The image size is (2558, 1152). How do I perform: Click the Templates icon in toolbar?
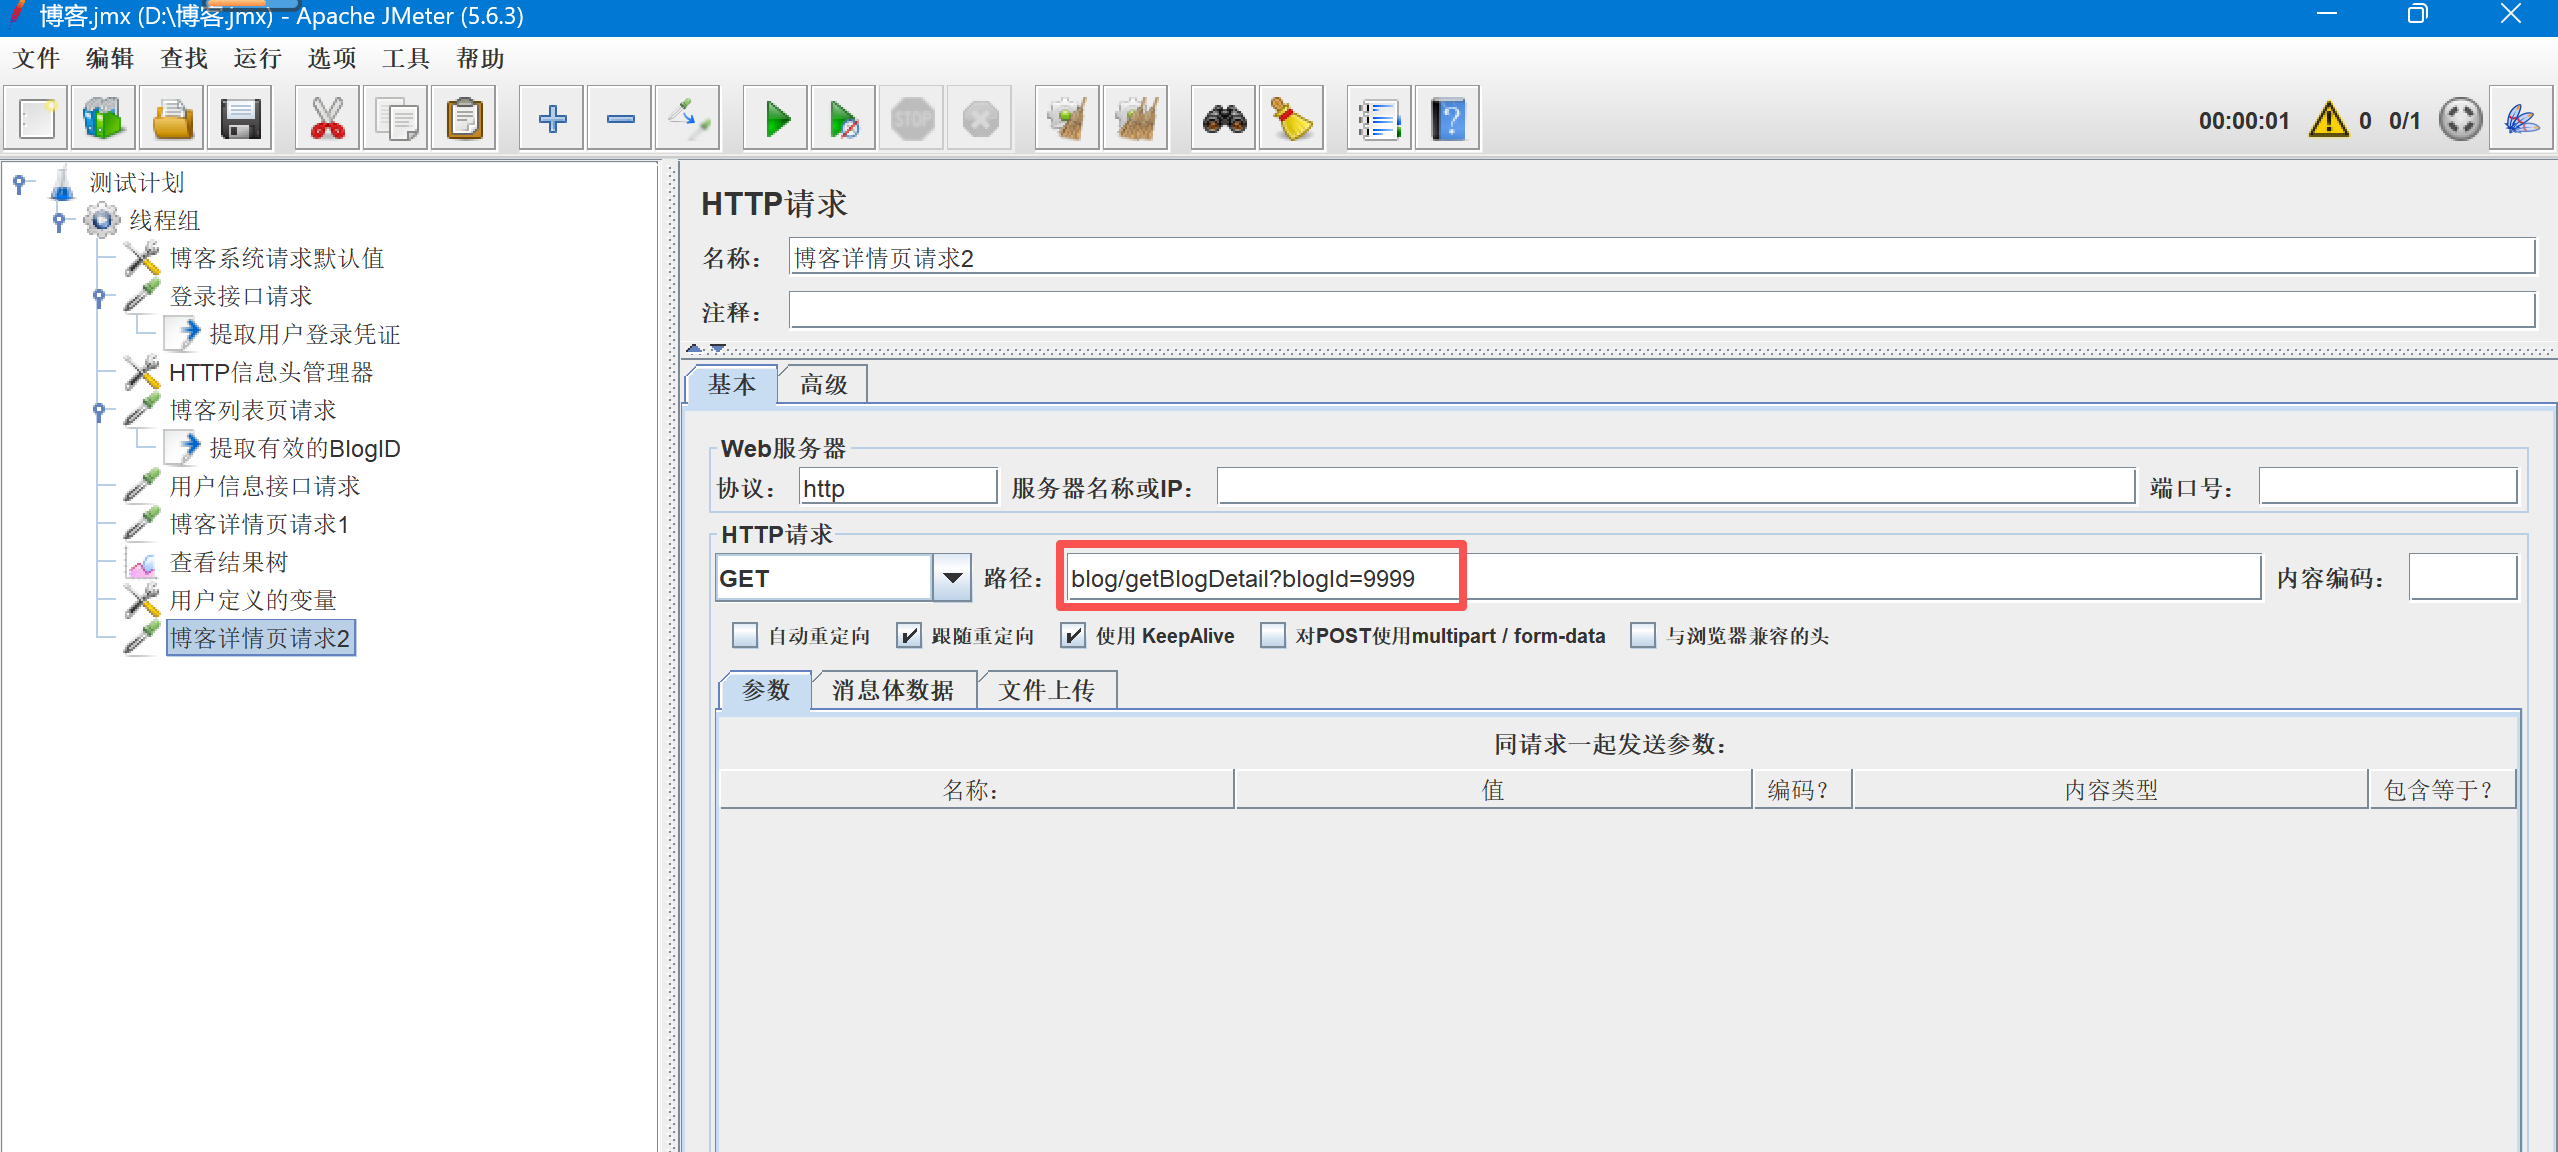coord(104,120)
